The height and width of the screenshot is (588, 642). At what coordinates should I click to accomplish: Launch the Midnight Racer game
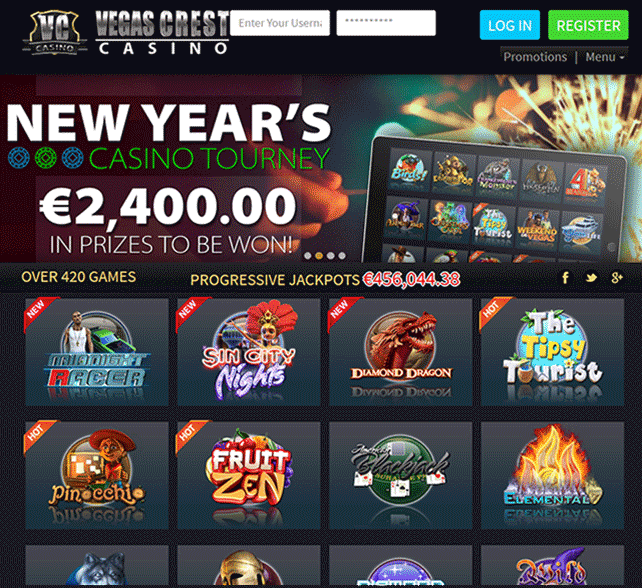tap(97, 352)
